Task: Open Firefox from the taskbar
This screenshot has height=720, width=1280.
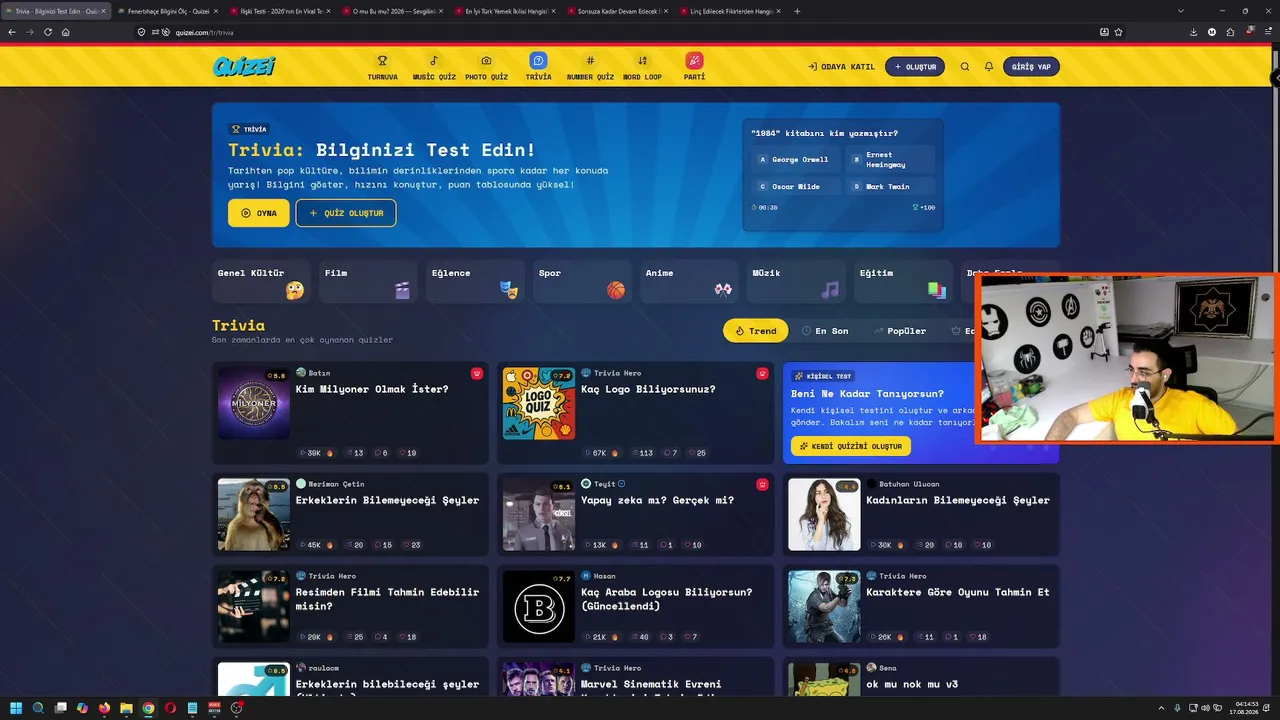Action: coord(104,708)
